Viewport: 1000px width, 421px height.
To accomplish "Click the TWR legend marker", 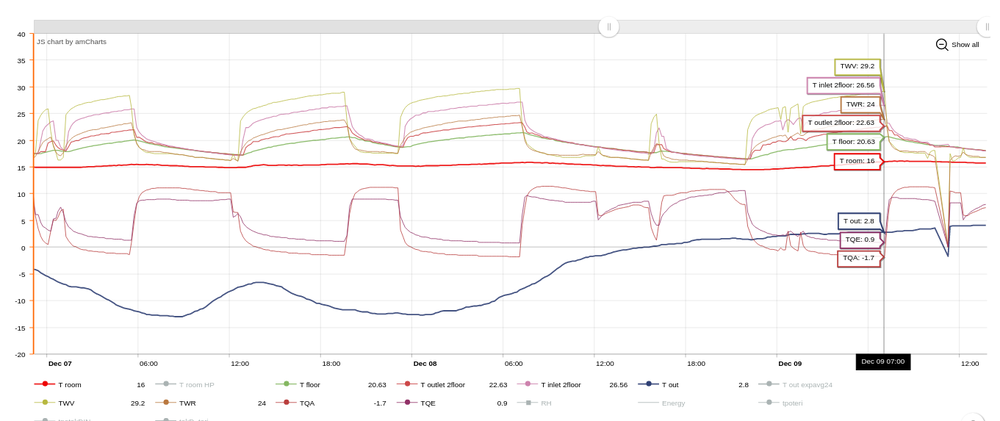I will point(165,403).
